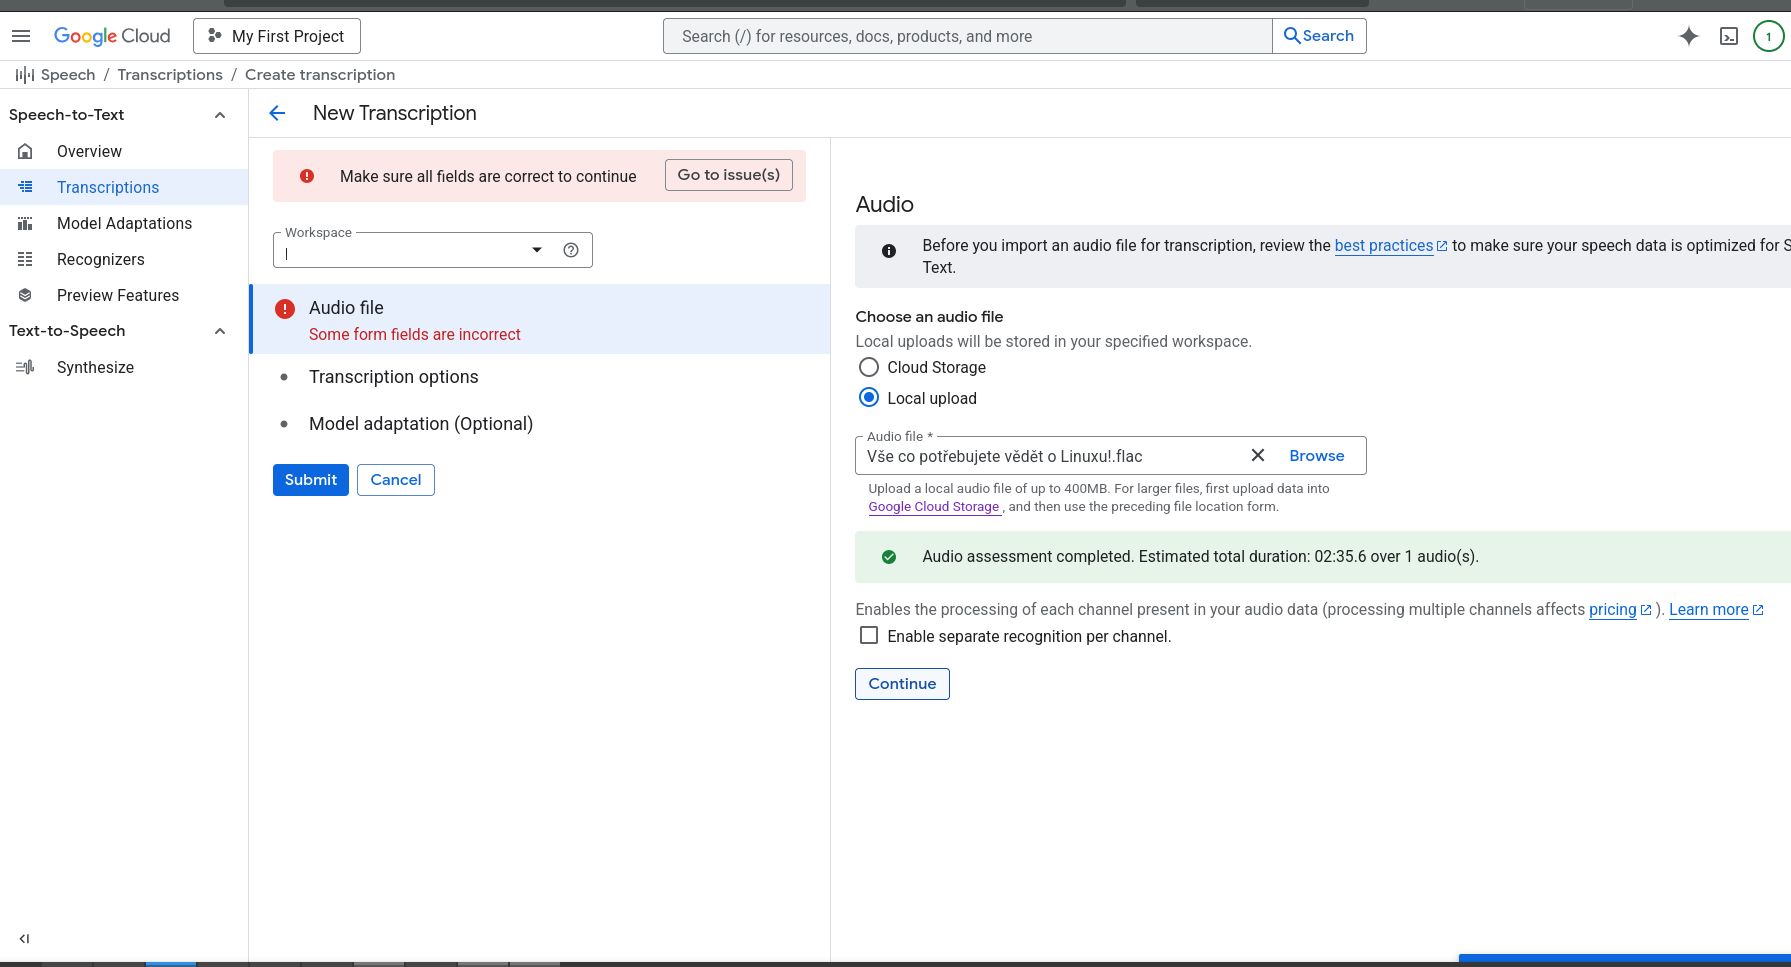Click the back arrow beside New Transcription
Viewport: 1791px width, 967px height.
coord(277,113)
